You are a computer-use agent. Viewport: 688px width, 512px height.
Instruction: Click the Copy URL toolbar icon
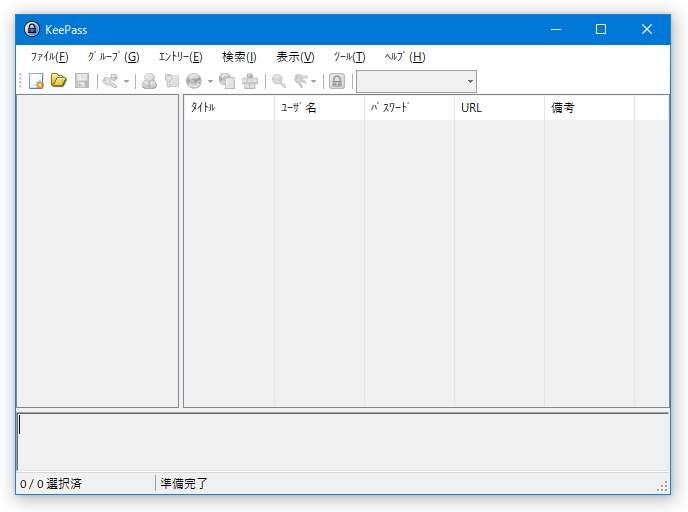click(x=227, y=81)
